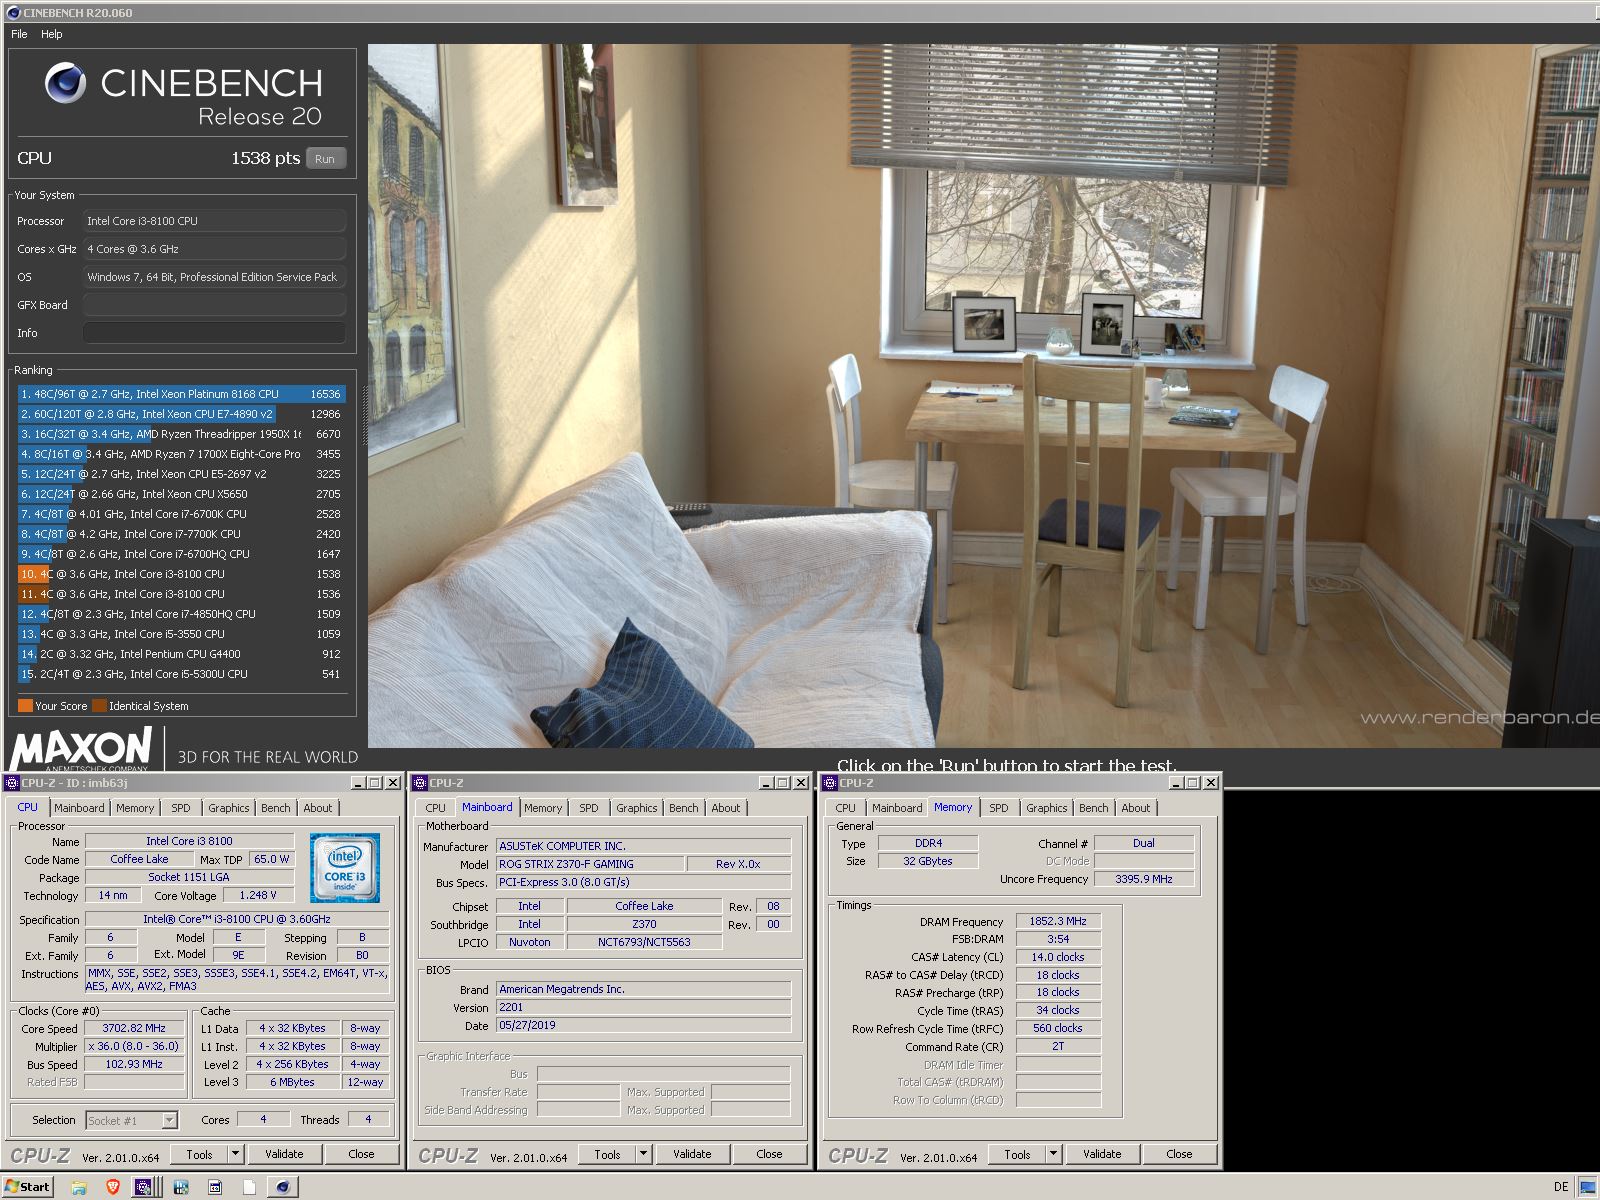
Task: Select ranking row Core i5-5300U CPU
Action: point(181,674)
